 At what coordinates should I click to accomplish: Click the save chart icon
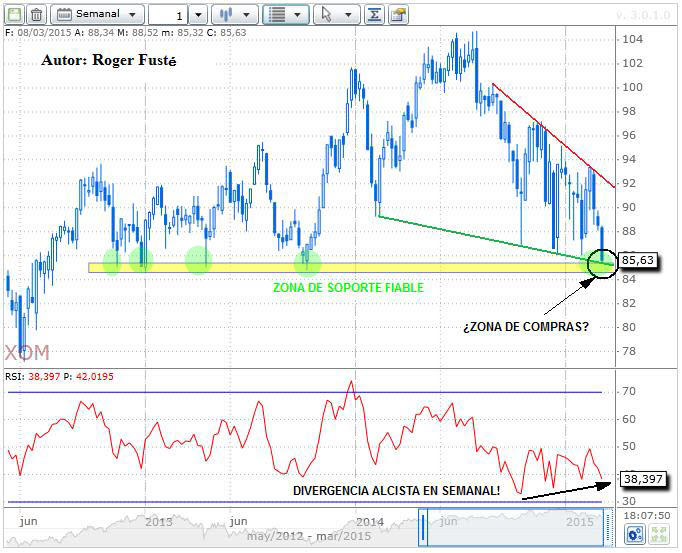coord(14,15)
